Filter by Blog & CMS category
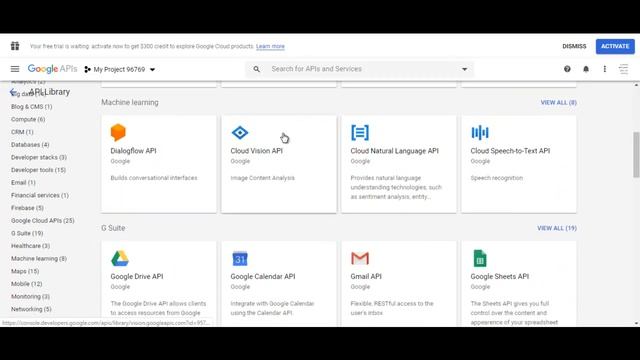 tap(31, 107)
